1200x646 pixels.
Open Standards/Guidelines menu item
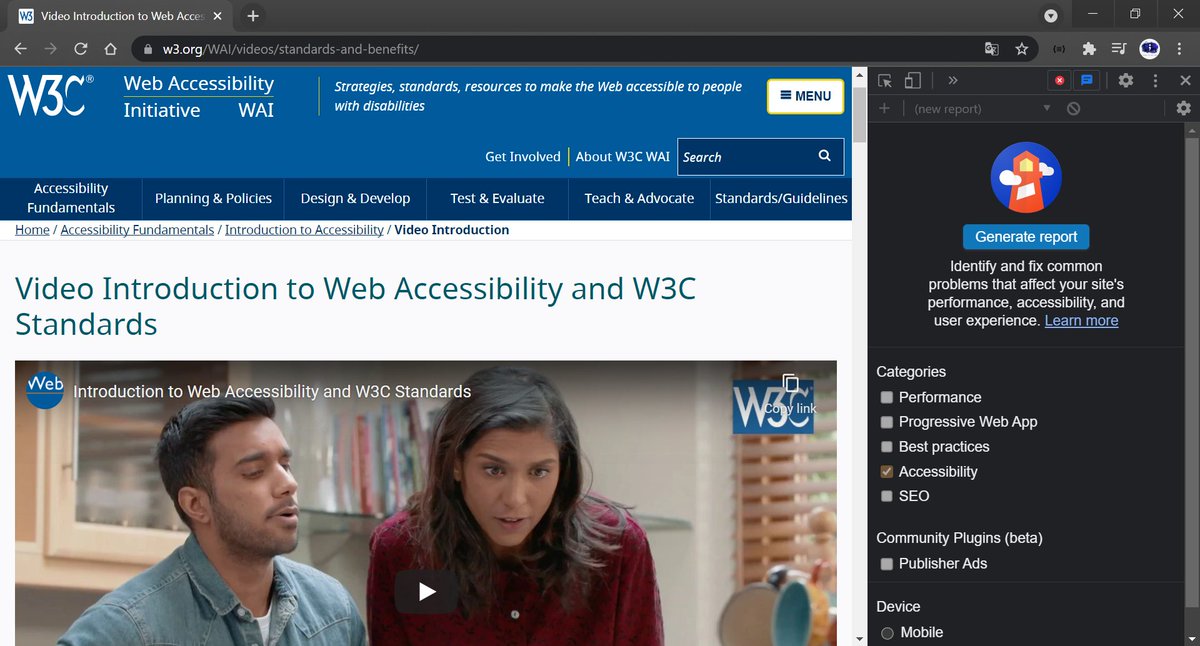tap(781, 198)
